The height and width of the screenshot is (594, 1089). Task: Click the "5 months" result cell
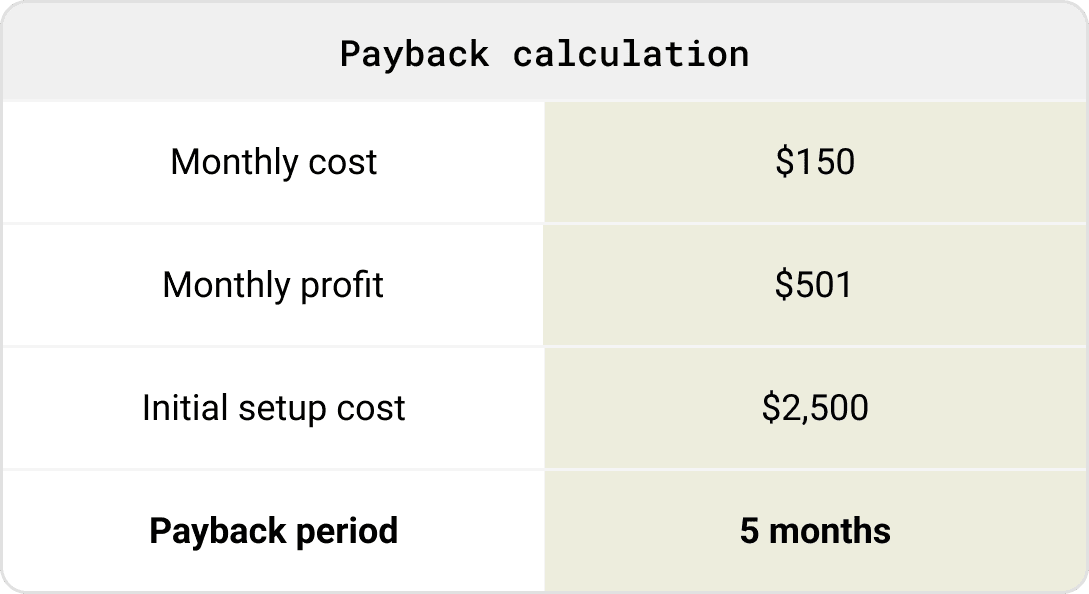coord(815,531)
